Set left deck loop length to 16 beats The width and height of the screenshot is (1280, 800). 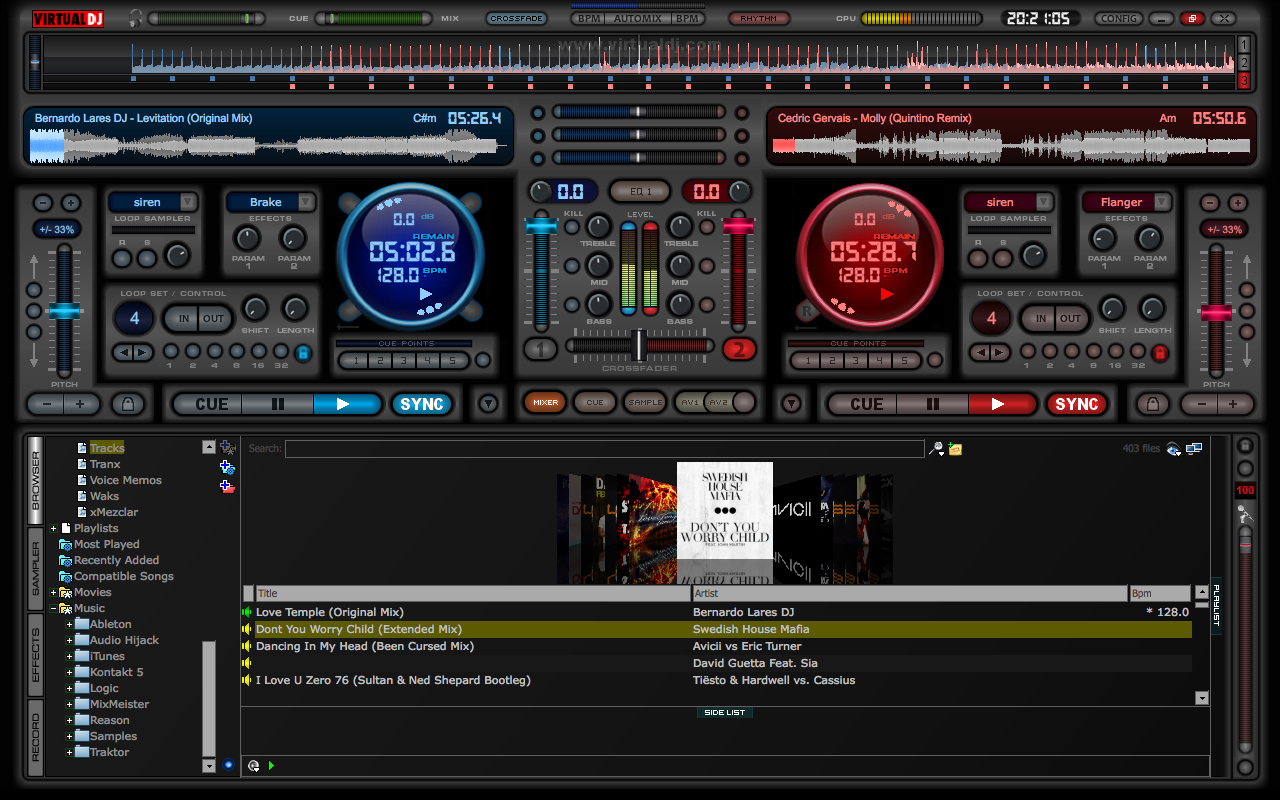click(x=258, y=351)
